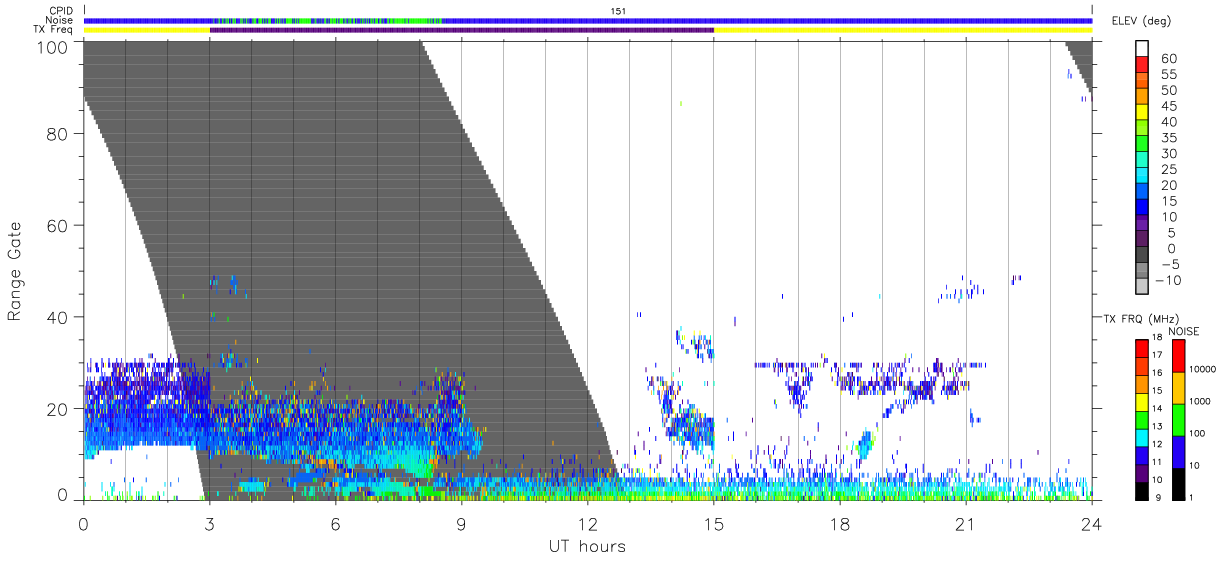Click the x-axis tick label '12'
The height and width of the screenshot is (567, 1228).
tap(587, 524)
